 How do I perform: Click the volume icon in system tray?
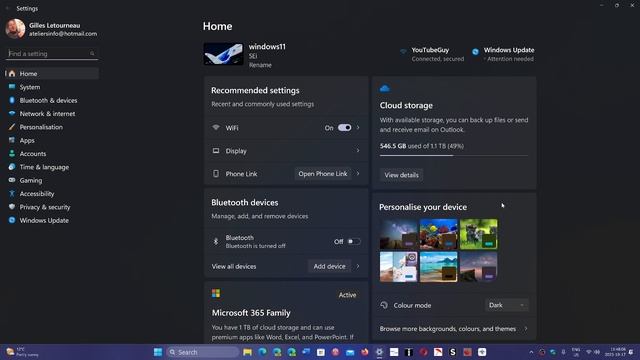(597, 352)
